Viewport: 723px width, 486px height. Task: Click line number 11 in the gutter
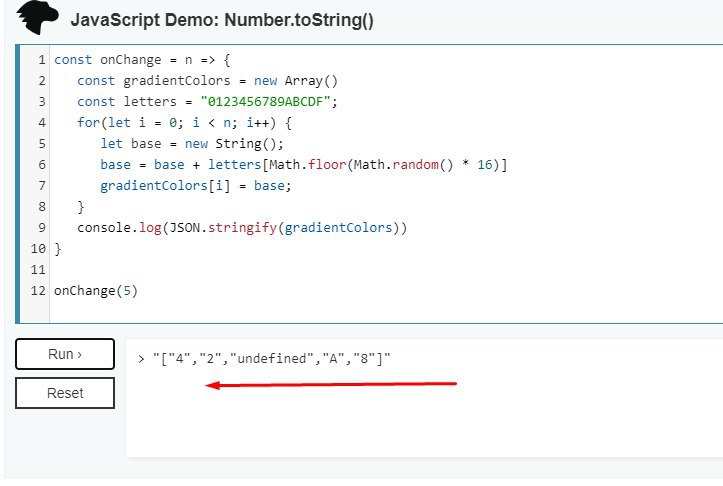coord(38,269)
